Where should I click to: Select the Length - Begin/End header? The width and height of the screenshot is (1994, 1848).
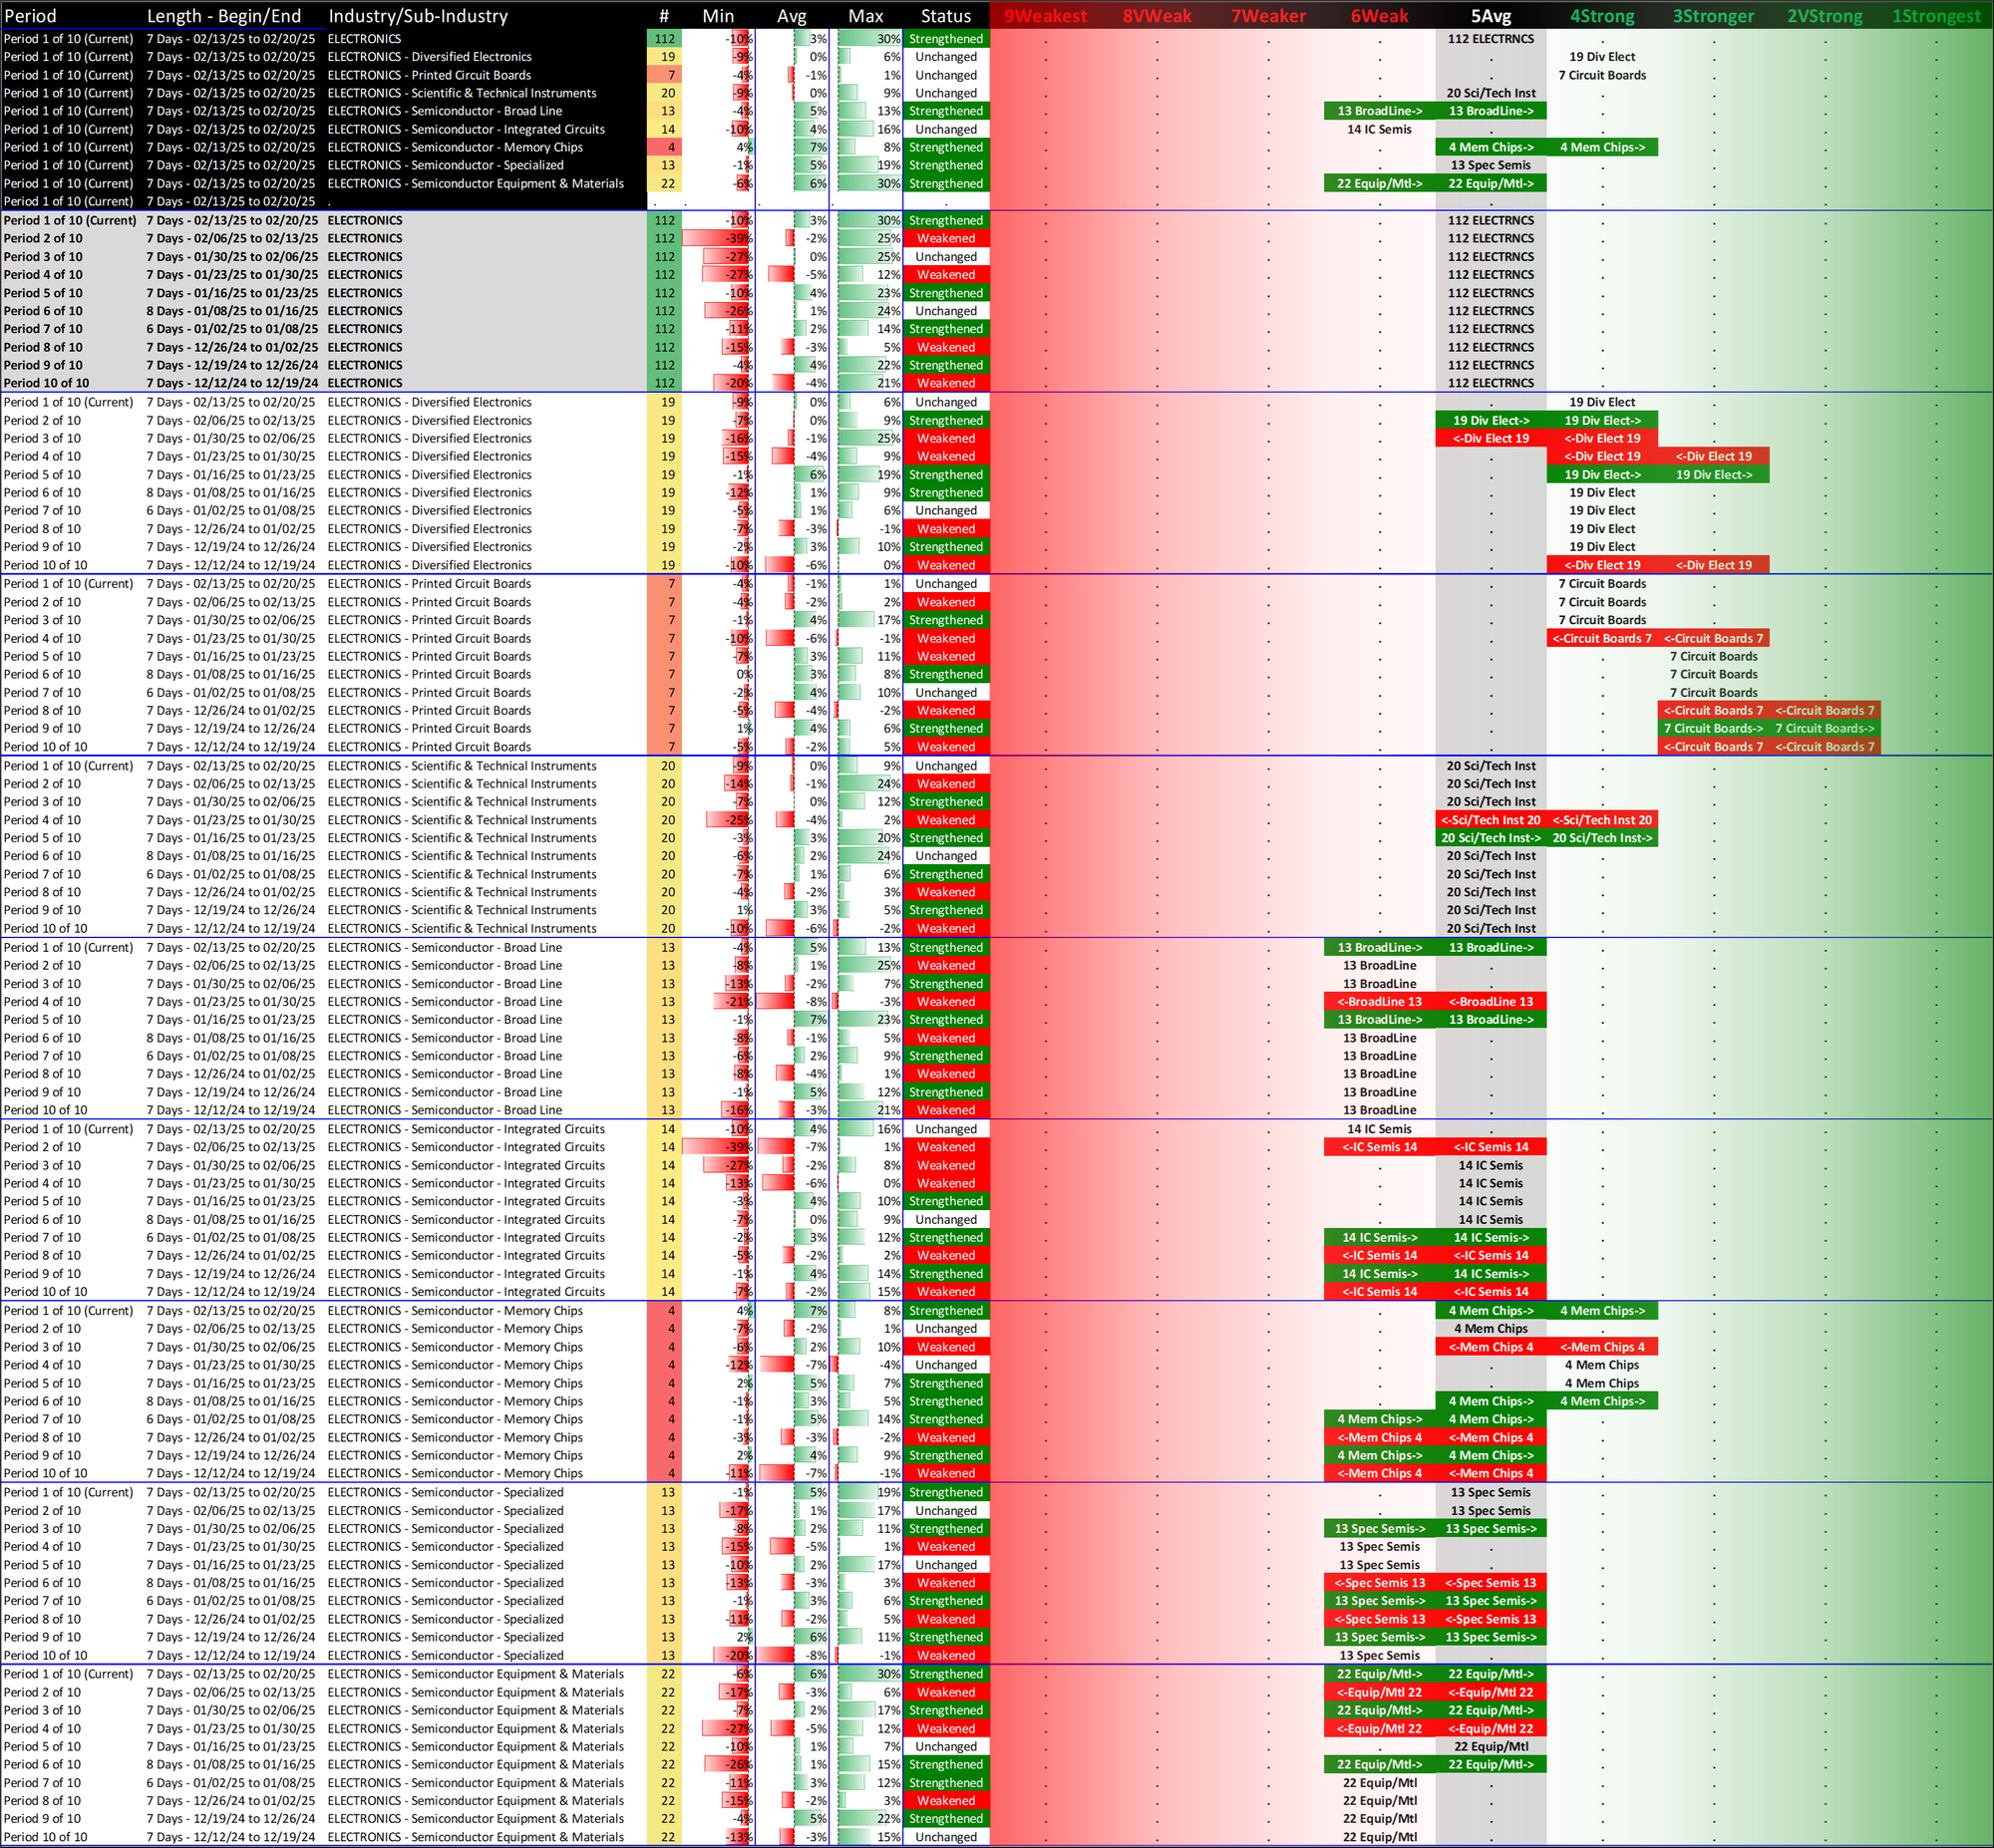coord(224,16)
